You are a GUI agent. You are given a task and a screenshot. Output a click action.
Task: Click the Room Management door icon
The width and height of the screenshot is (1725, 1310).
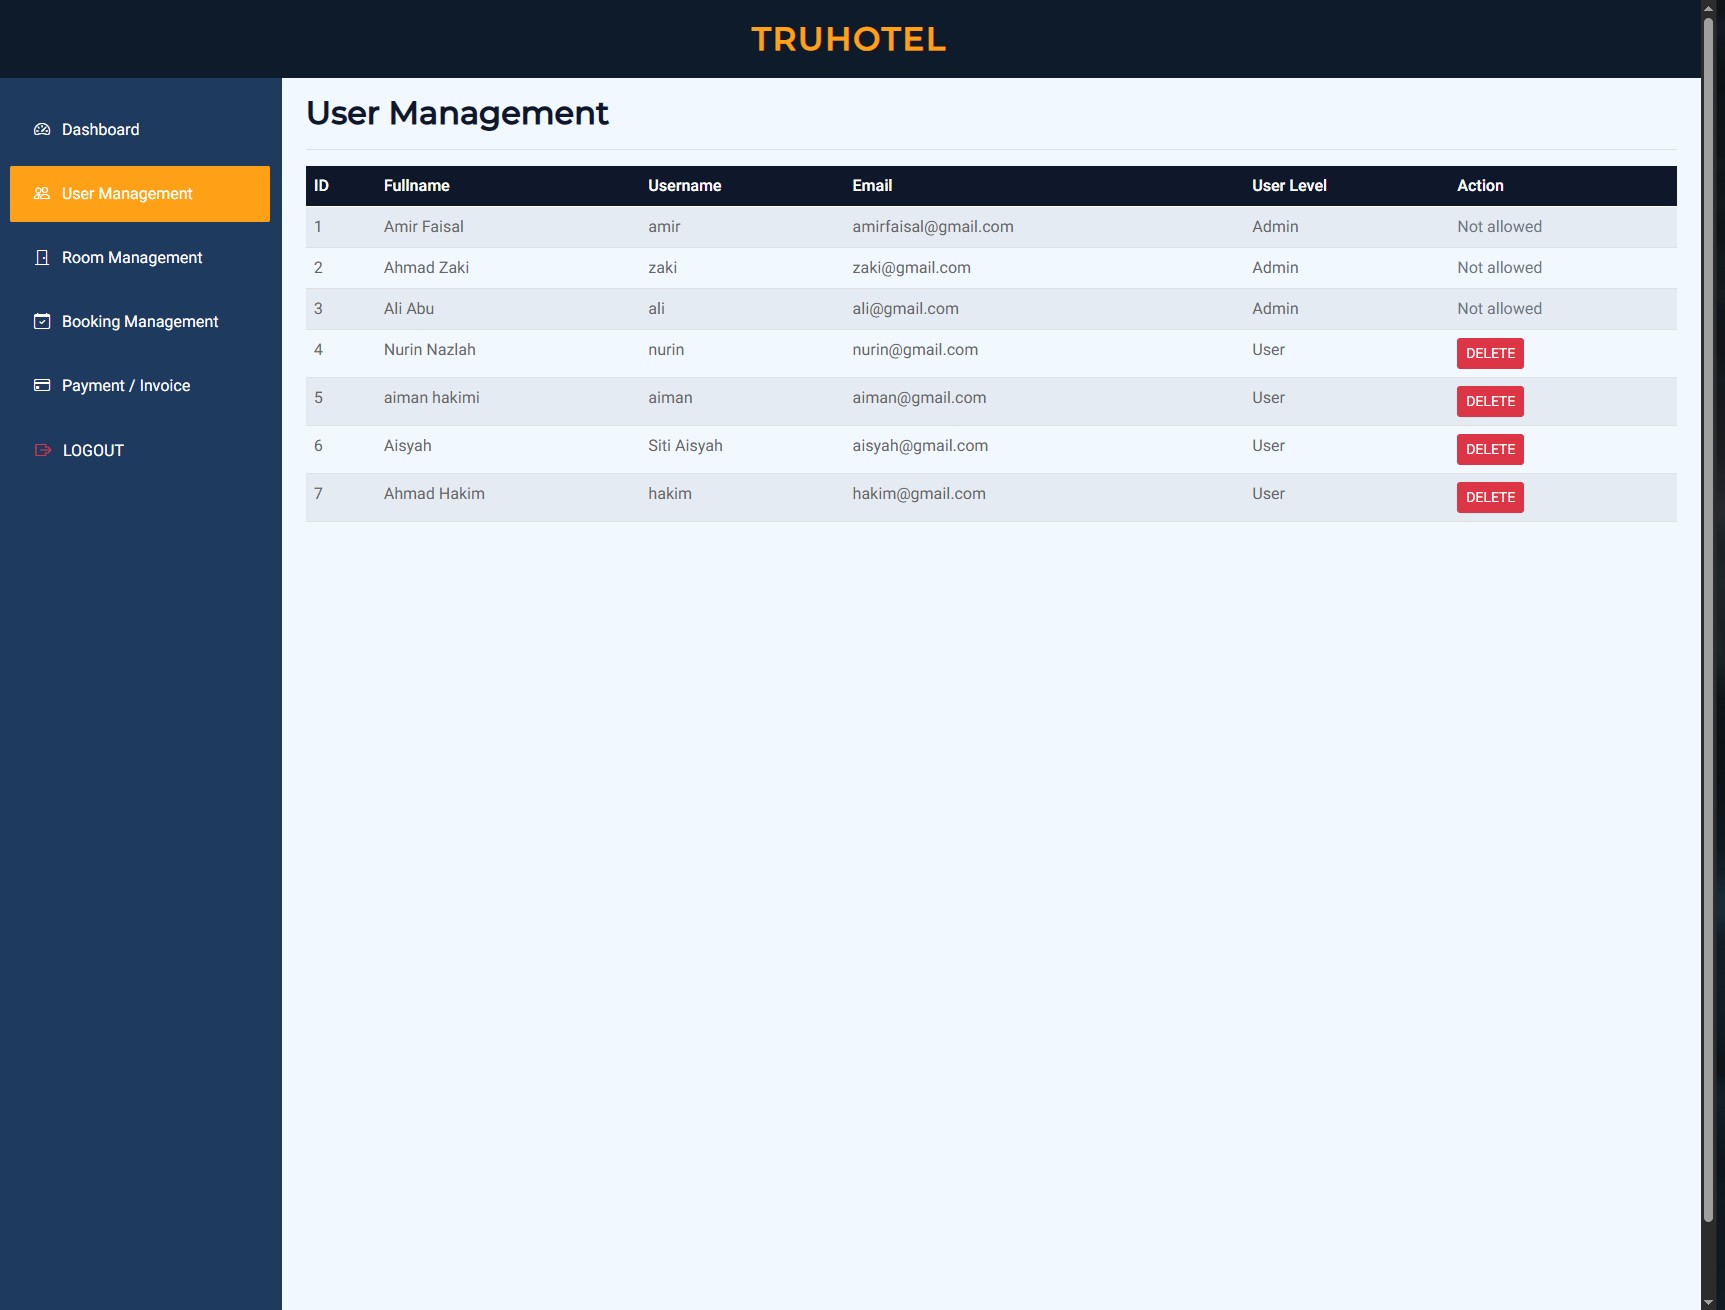42,257
